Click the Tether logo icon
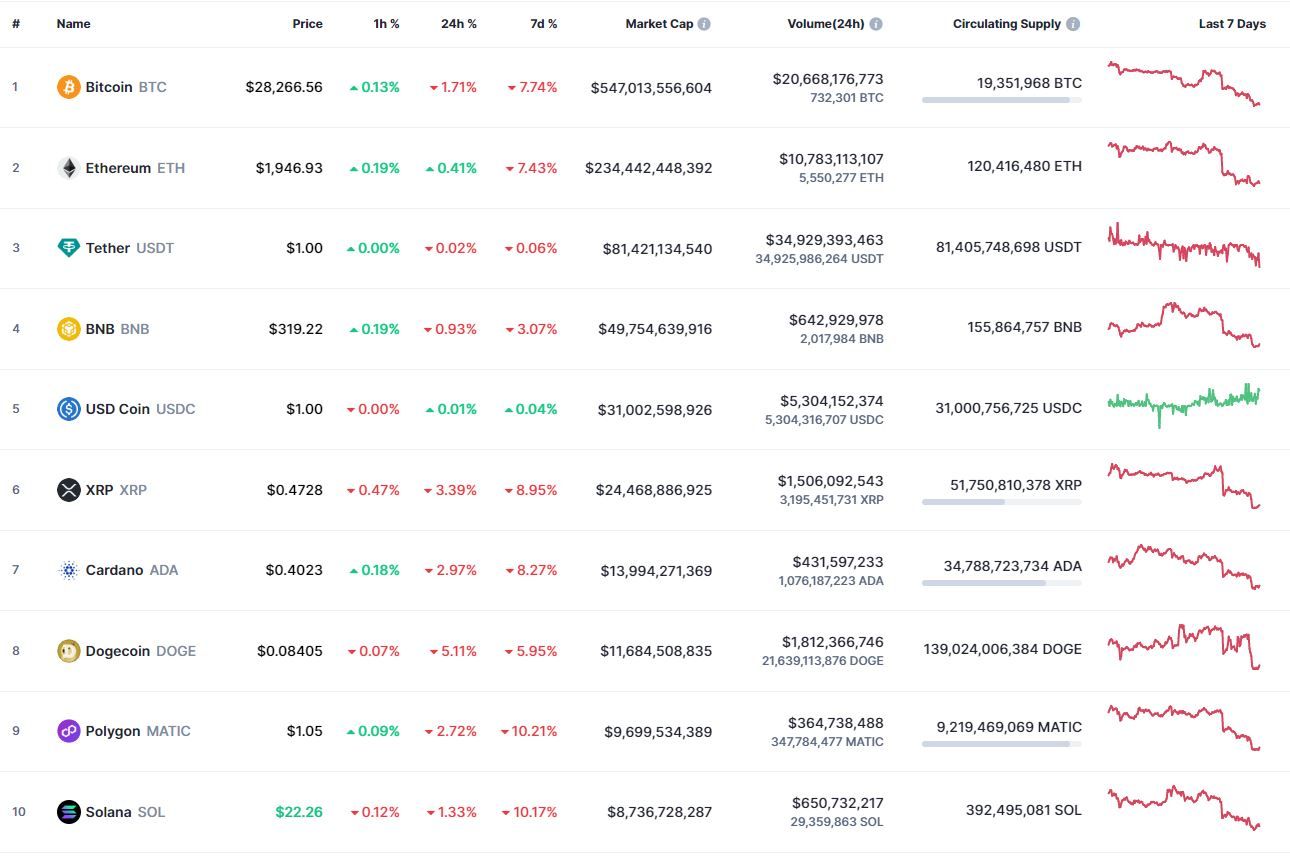The image size is (1290, 856). (68, 248)
